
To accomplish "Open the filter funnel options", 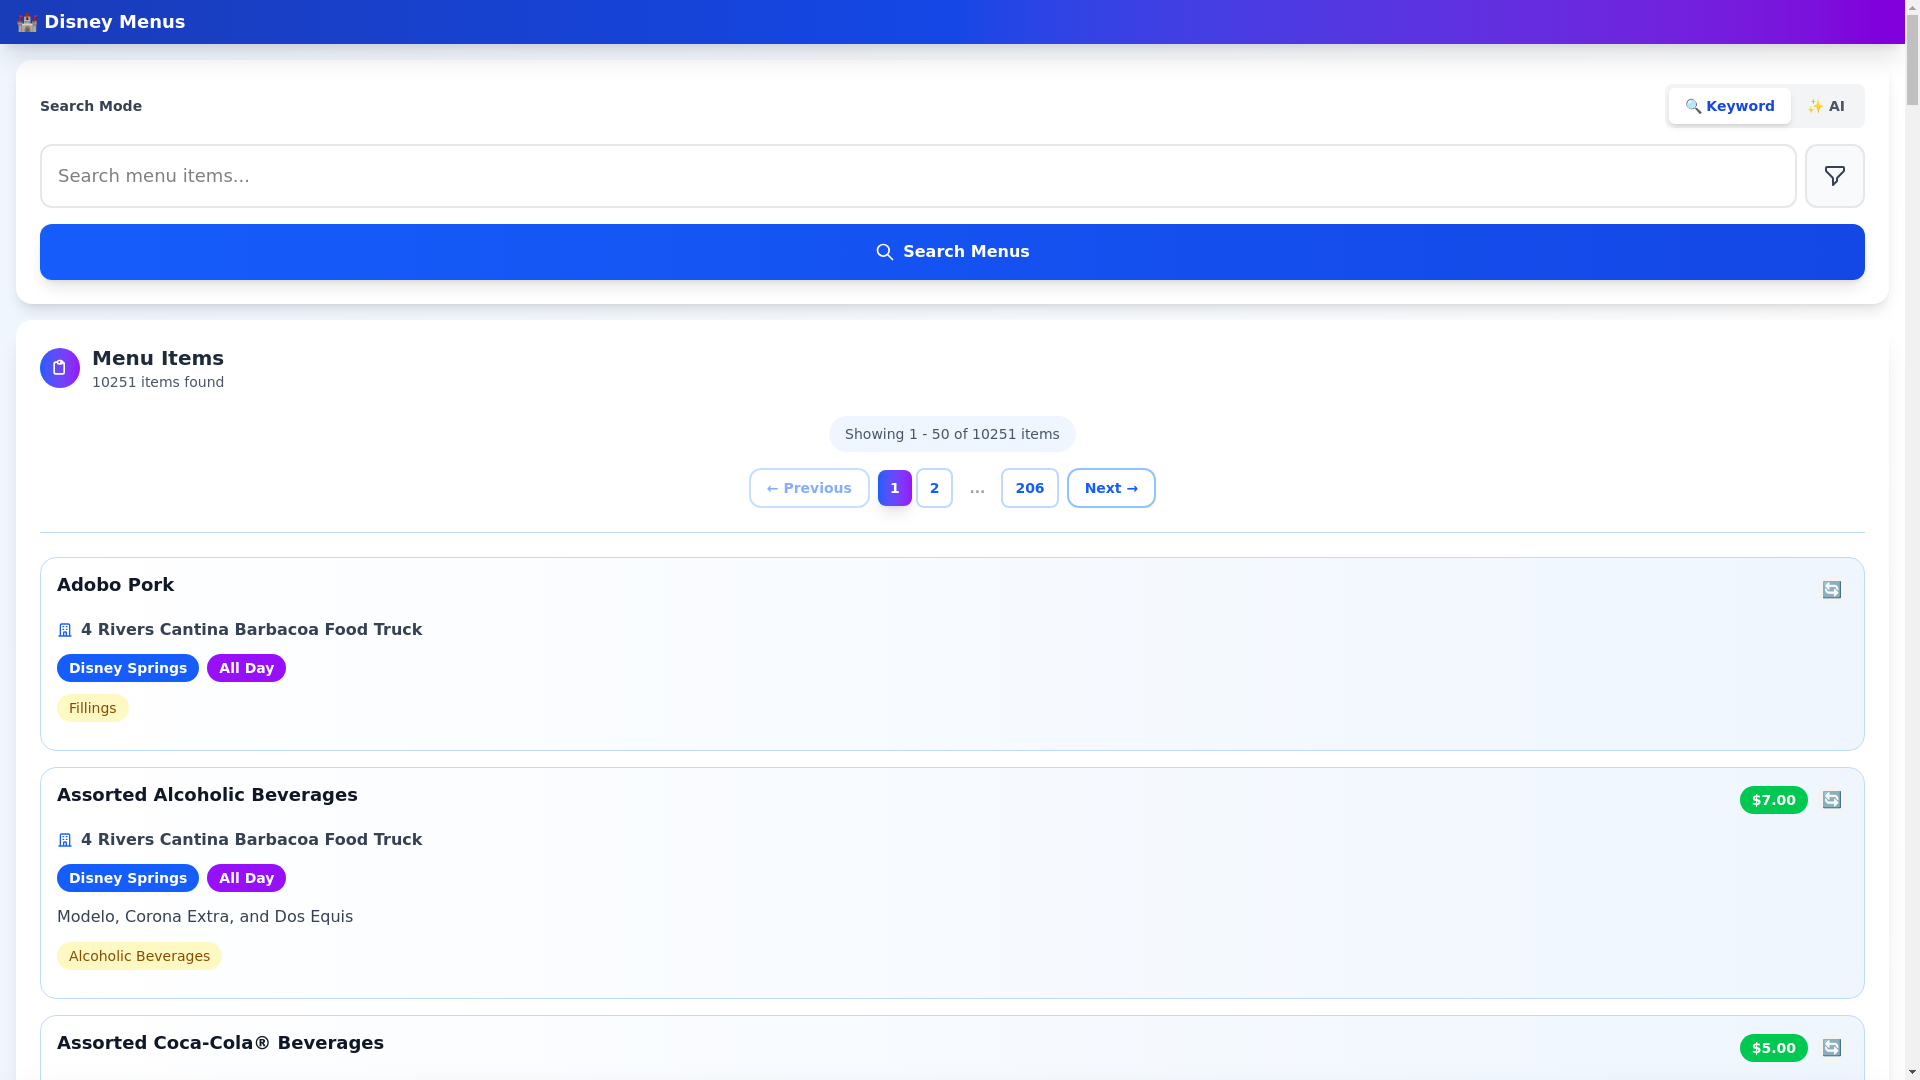I will coord(1834,176).
